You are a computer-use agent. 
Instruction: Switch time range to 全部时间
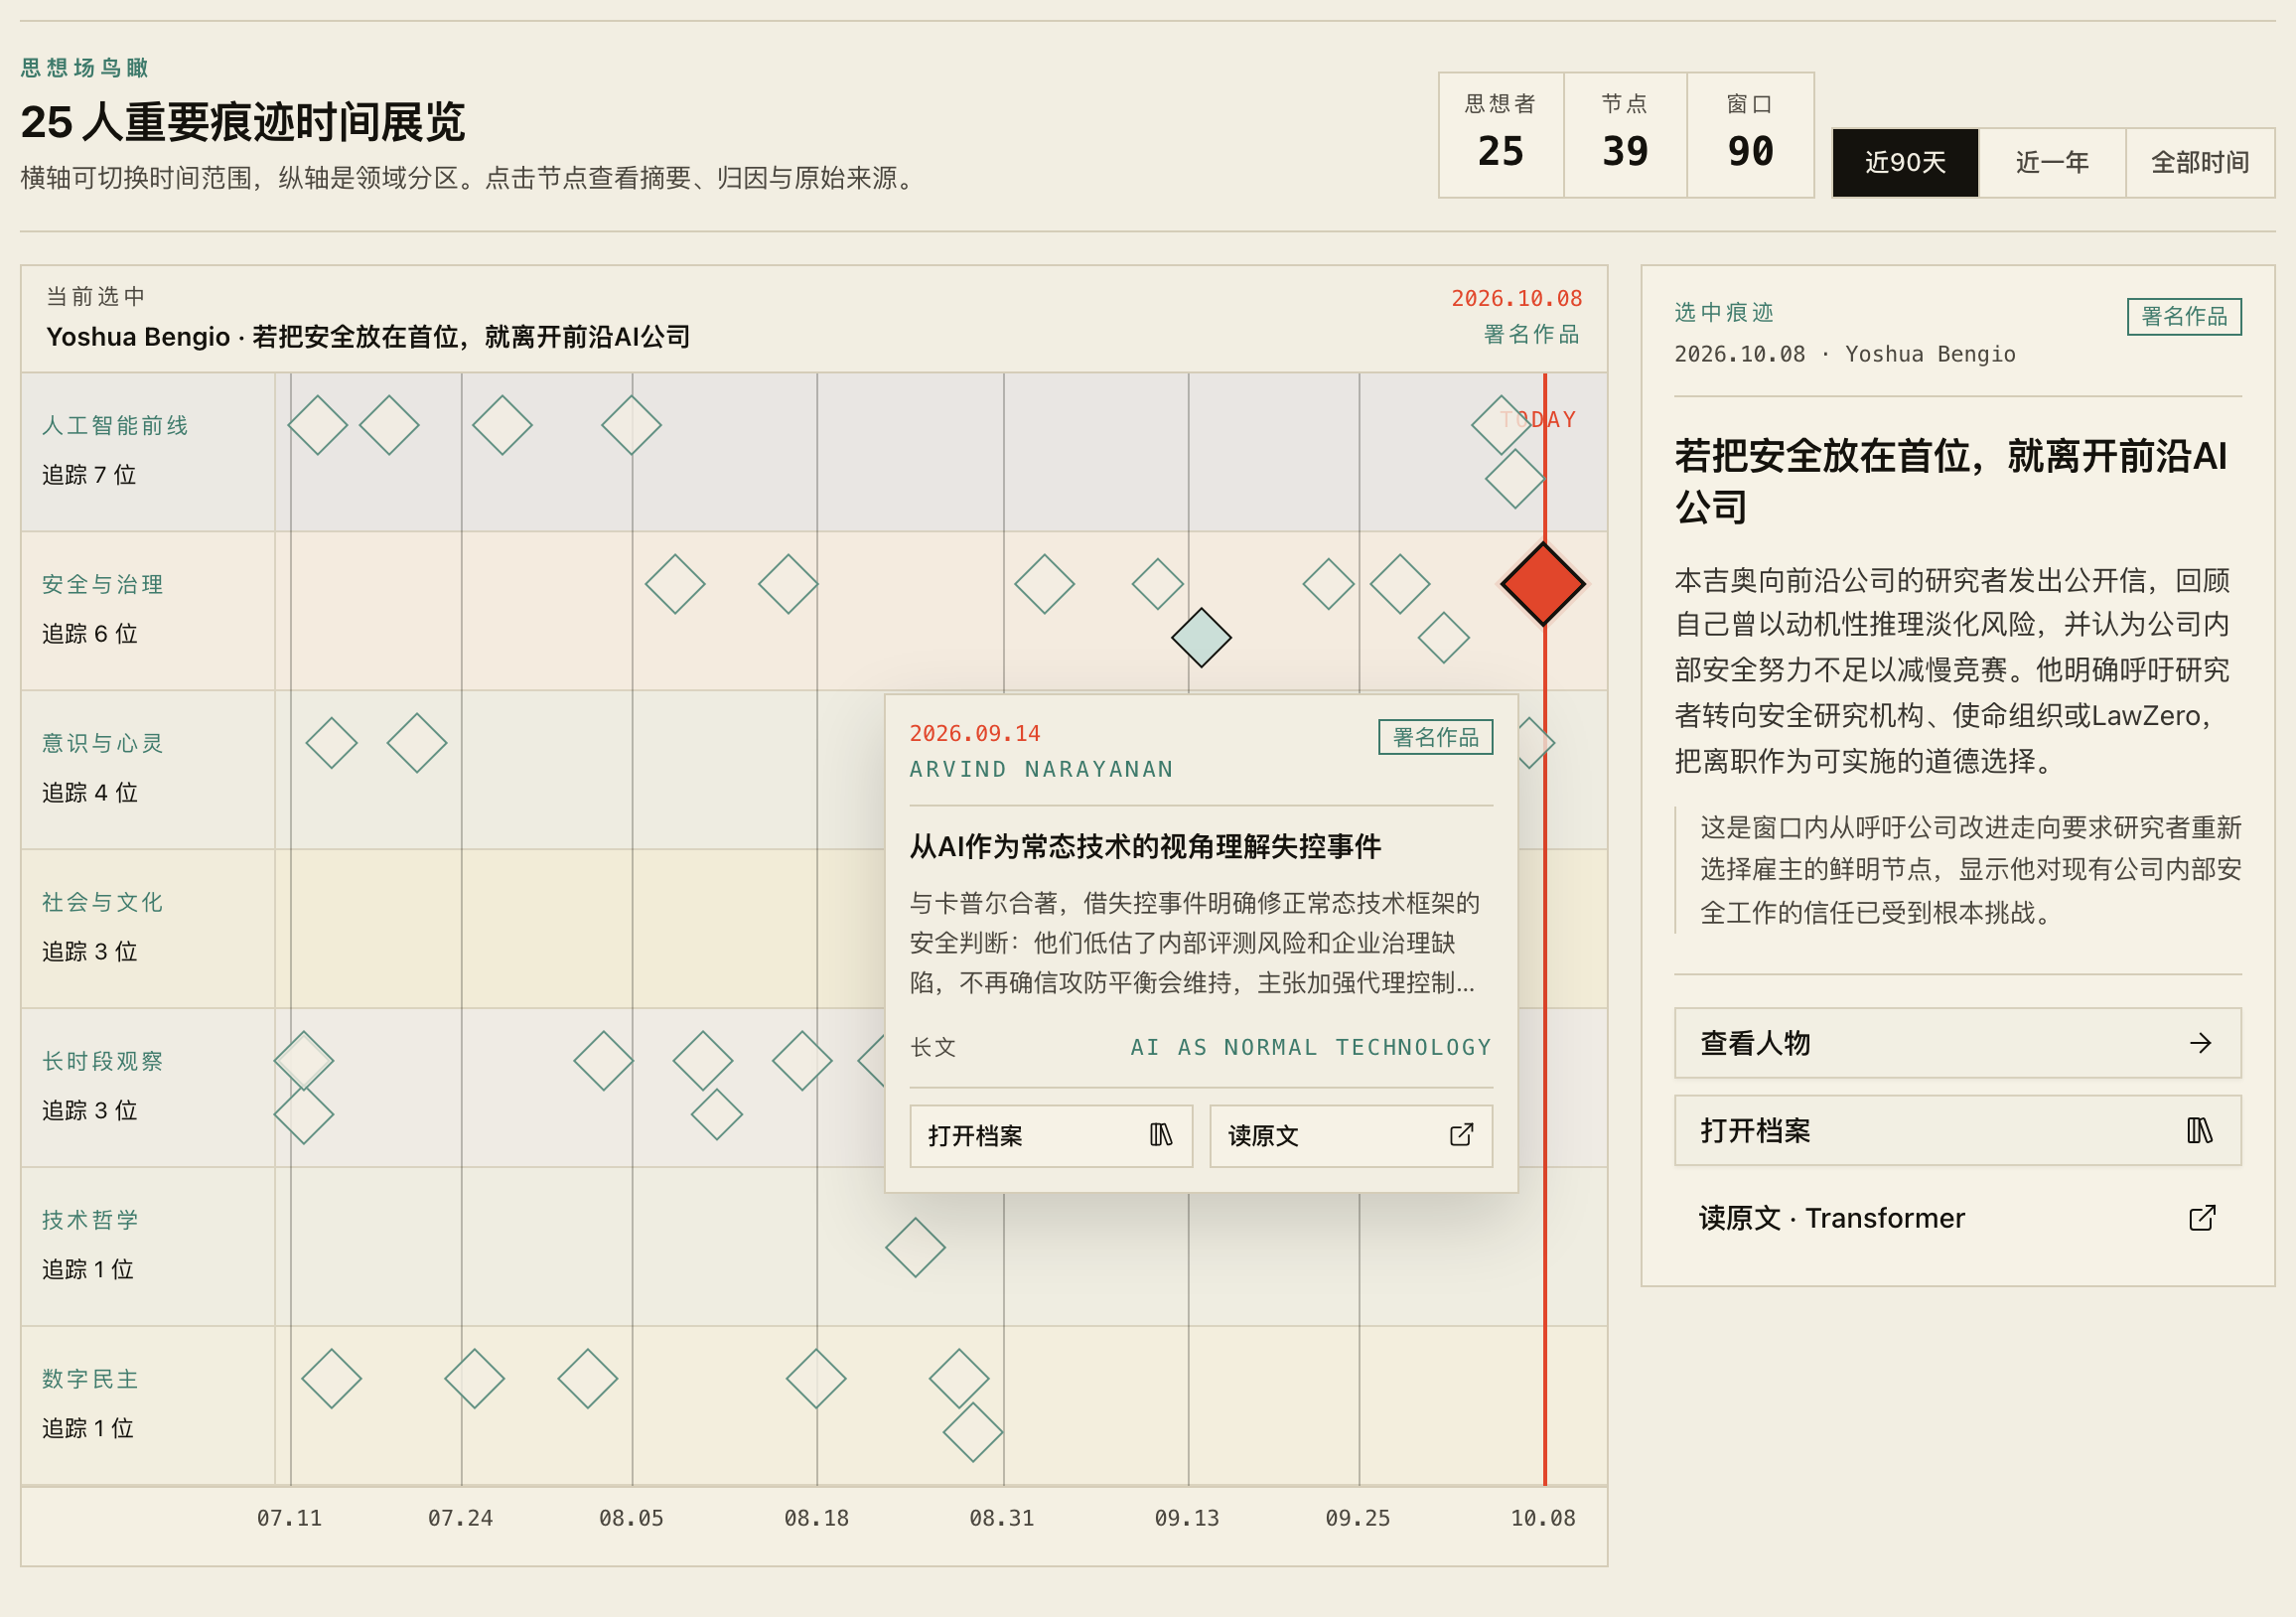(2200, 162)
